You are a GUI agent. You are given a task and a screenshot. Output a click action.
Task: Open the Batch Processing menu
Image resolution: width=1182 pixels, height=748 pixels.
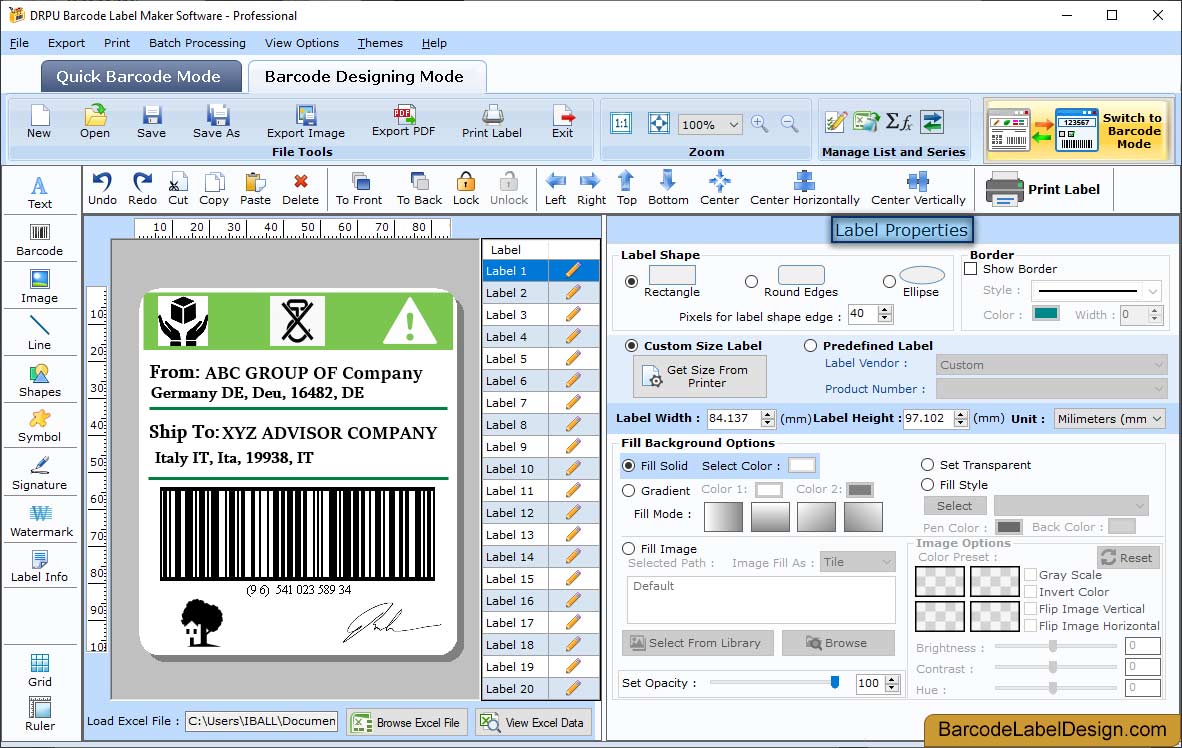pyautogui.click(x=198, y=43)
